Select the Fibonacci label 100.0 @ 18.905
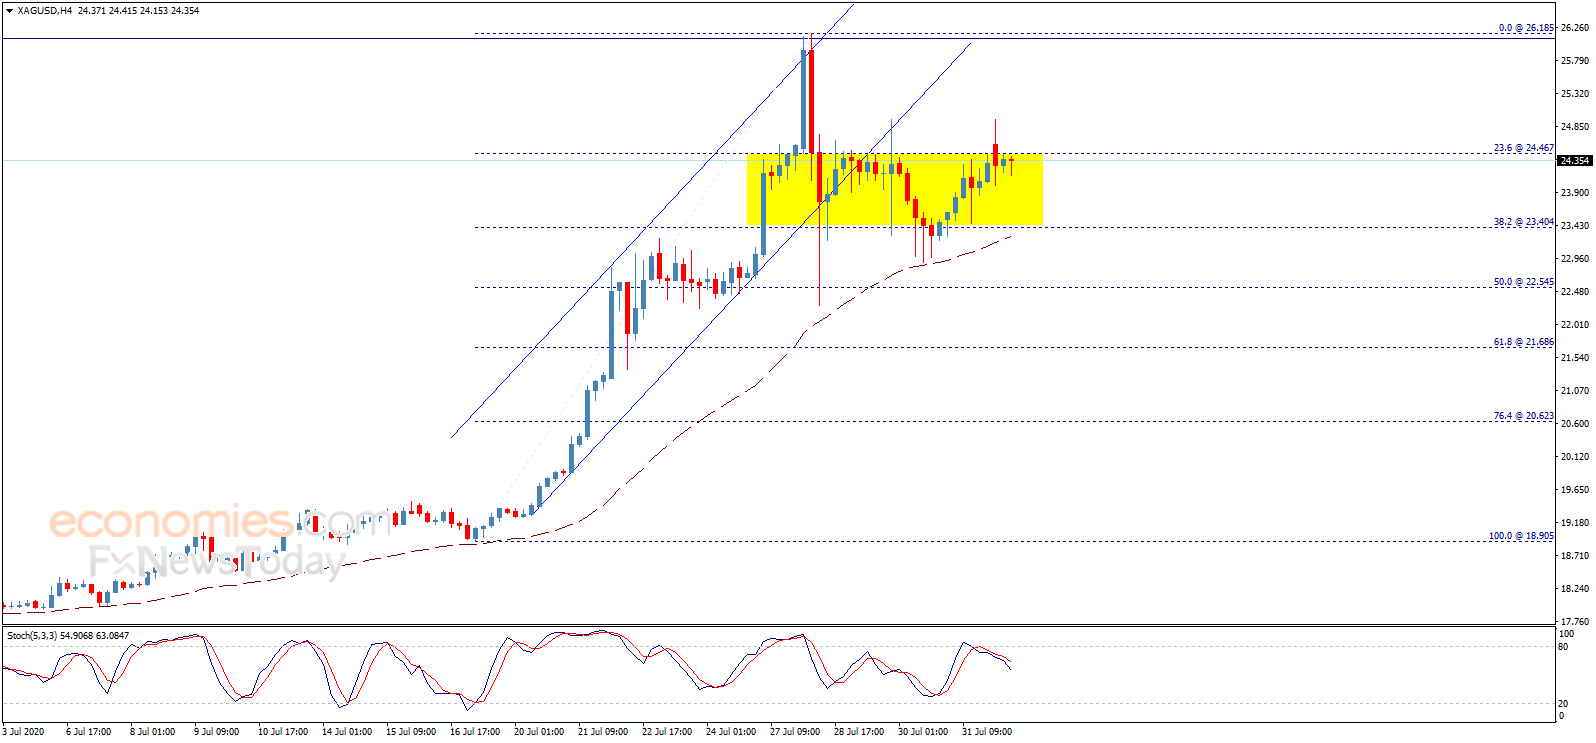 click(1521, 536)
